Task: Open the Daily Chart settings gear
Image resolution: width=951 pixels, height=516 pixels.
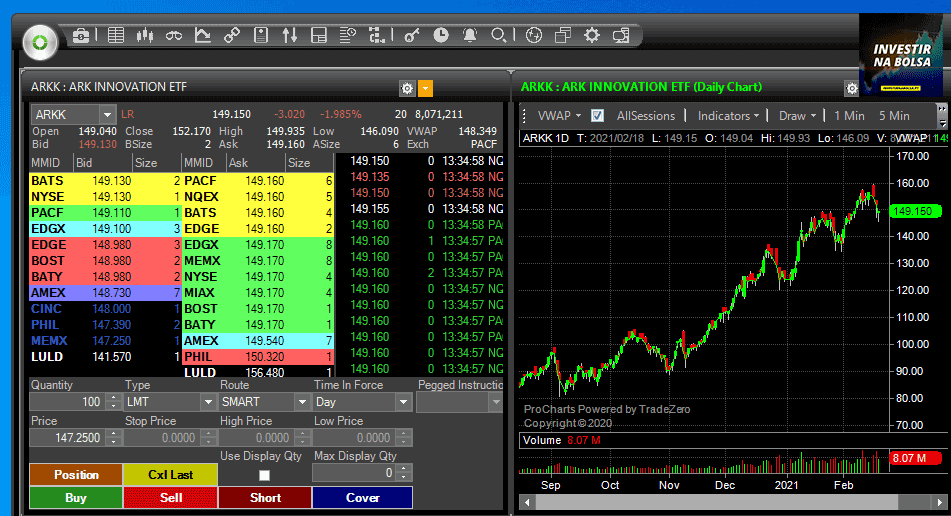Action: [852, 89]
